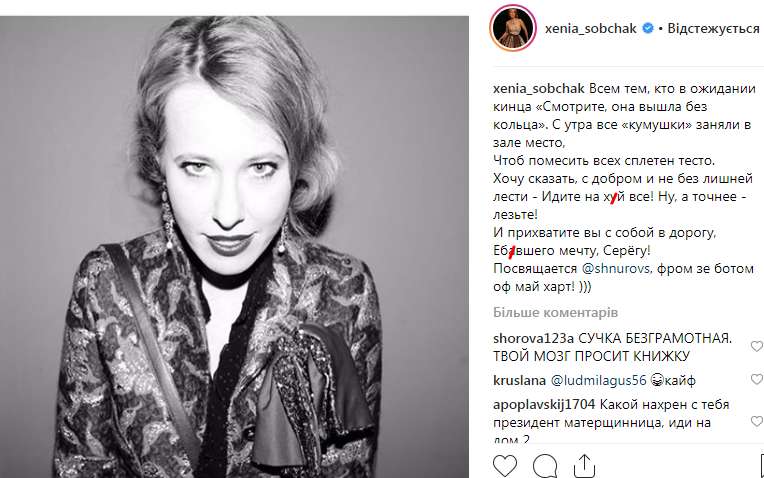
Task: Like the kruslana comment heart
Action: pyautogui.click(x=757, y=379)
